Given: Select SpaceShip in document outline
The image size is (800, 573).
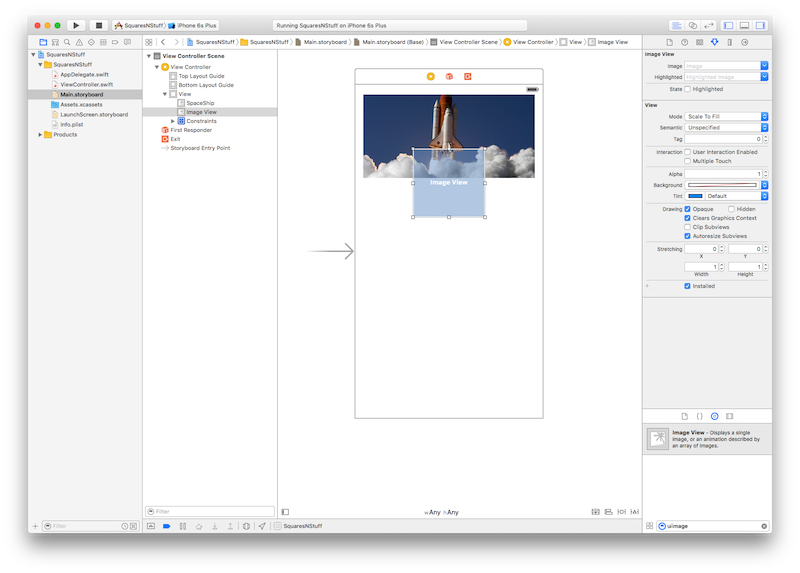Looking at the screenshot, I should click(200, 103).
